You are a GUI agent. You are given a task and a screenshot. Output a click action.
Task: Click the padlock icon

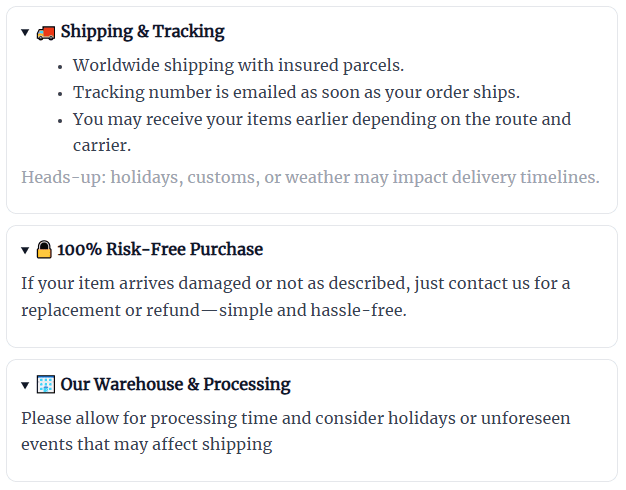tap(45, 249)
